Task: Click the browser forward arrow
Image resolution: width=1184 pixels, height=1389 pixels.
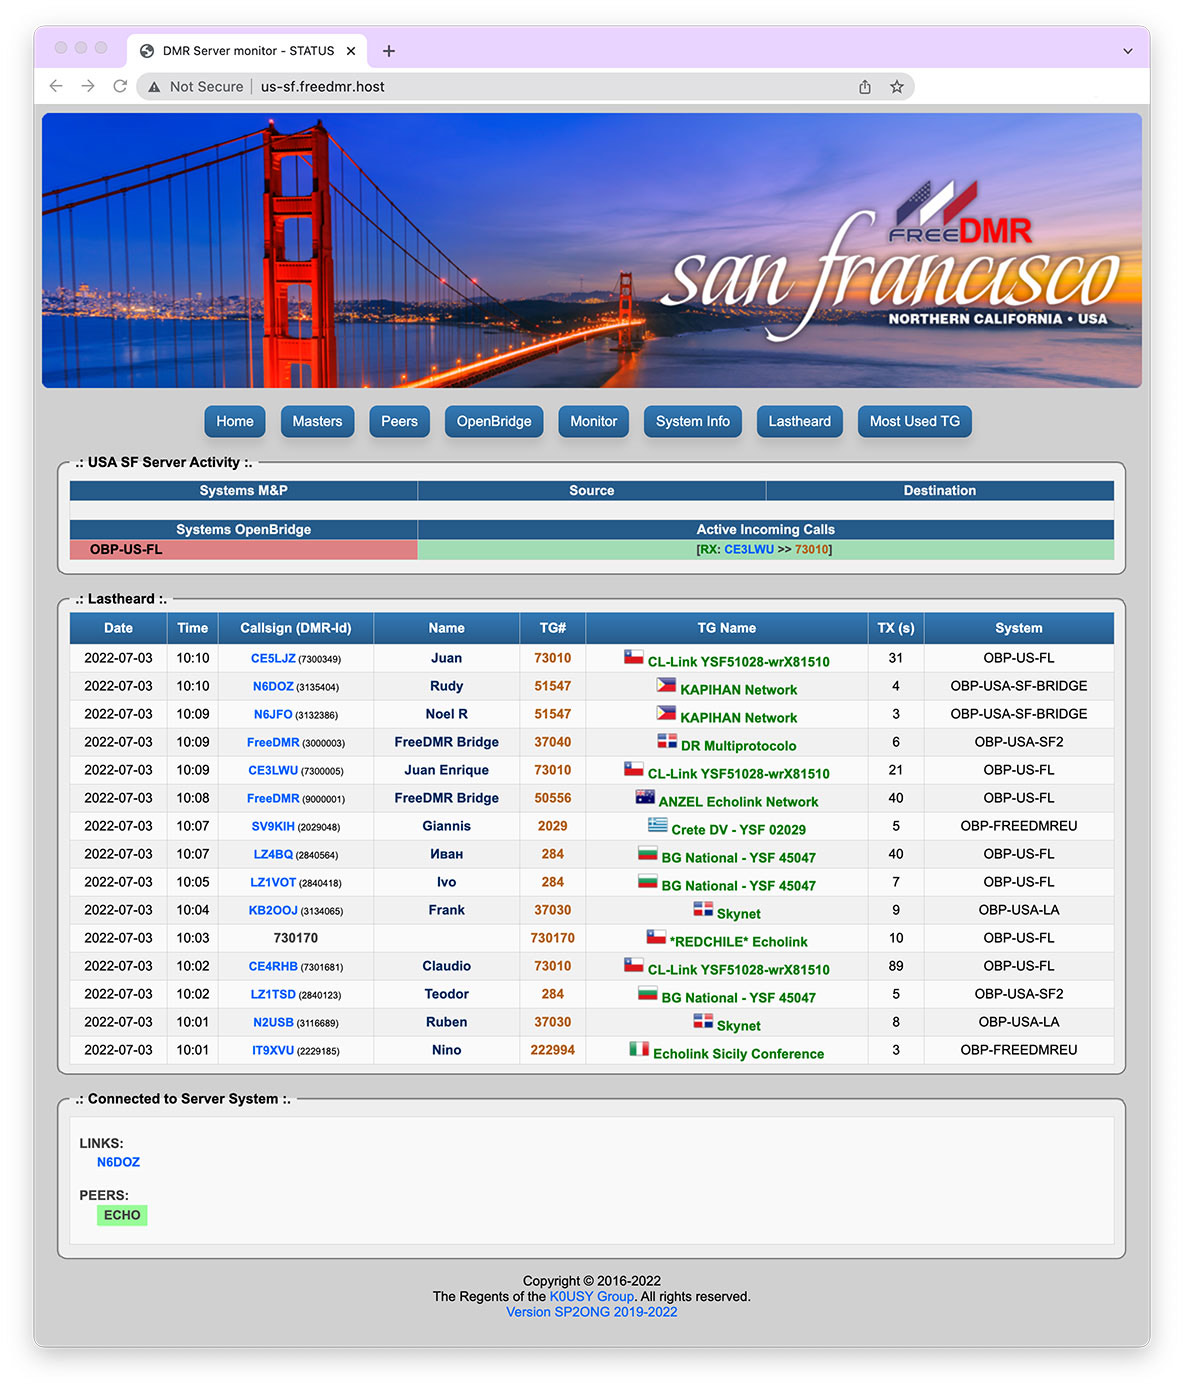Action: click(88, 86)
